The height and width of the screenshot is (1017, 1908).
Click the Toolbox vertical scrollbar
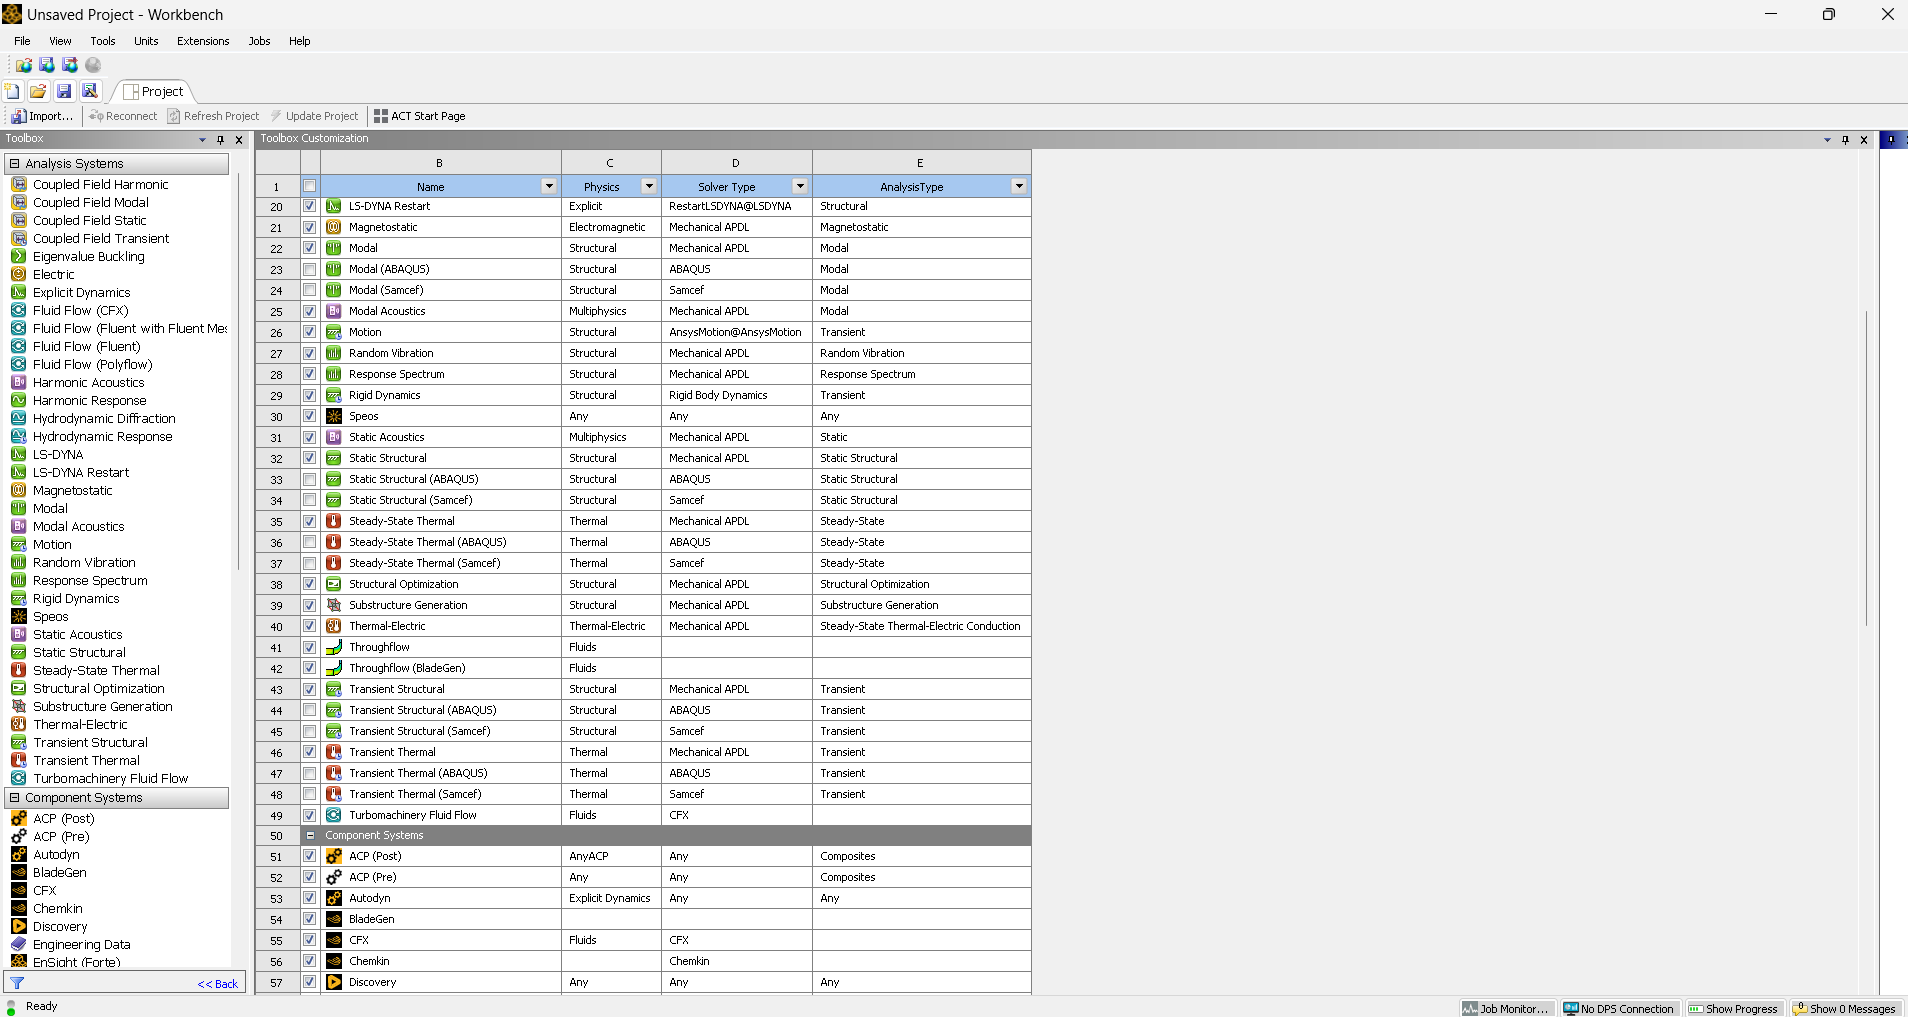[x=238, y=370]
